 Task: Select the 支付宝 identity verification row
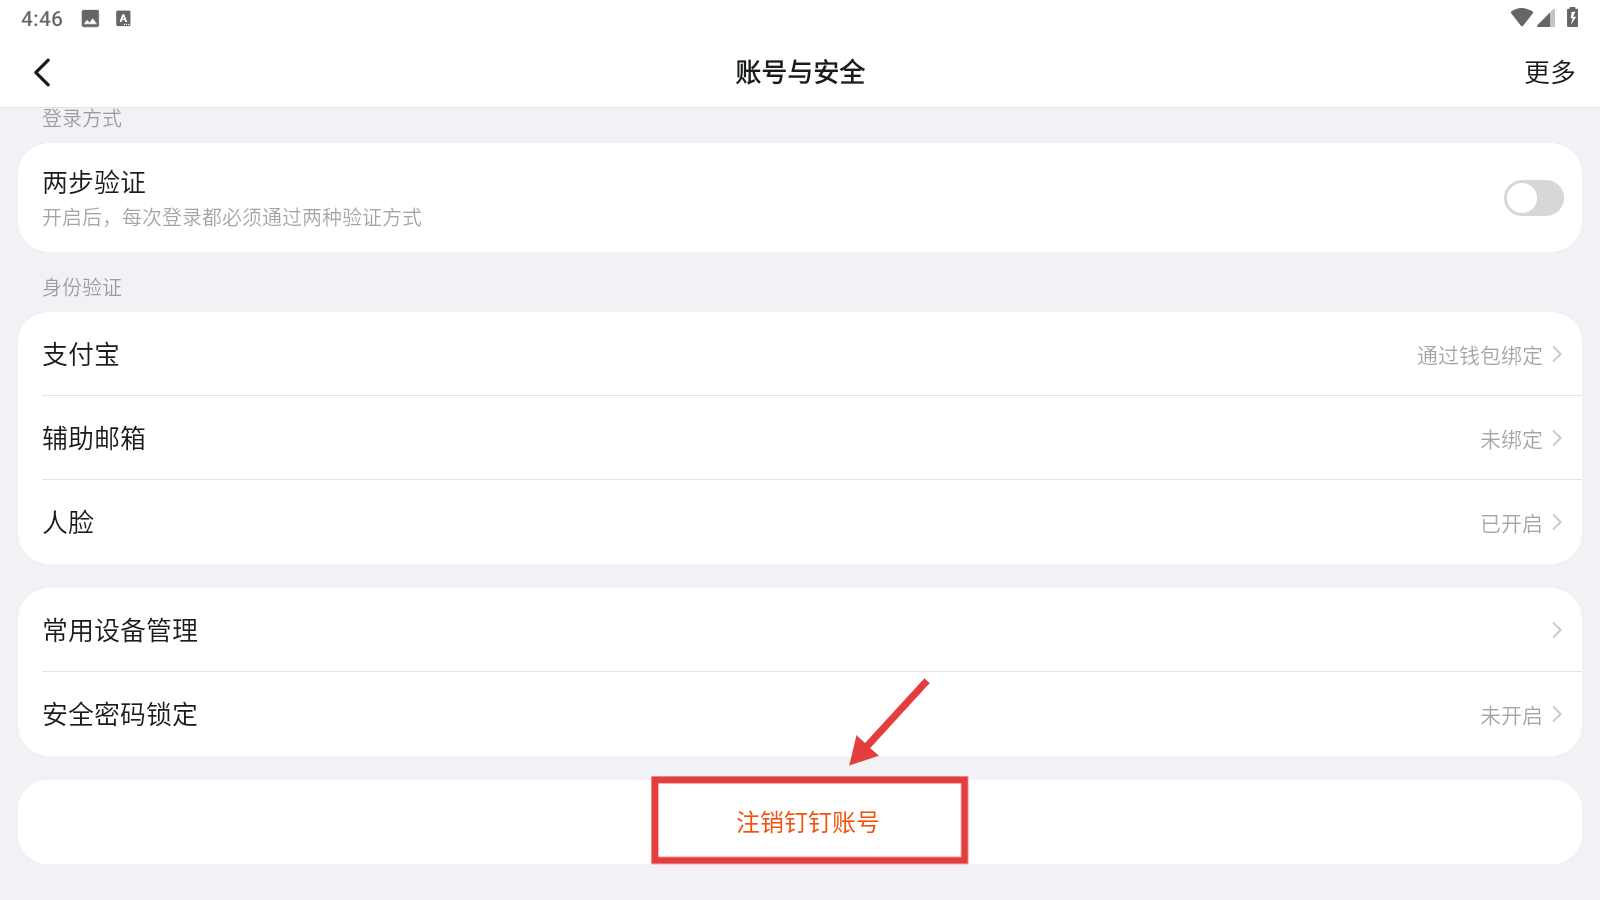[800, 354]
